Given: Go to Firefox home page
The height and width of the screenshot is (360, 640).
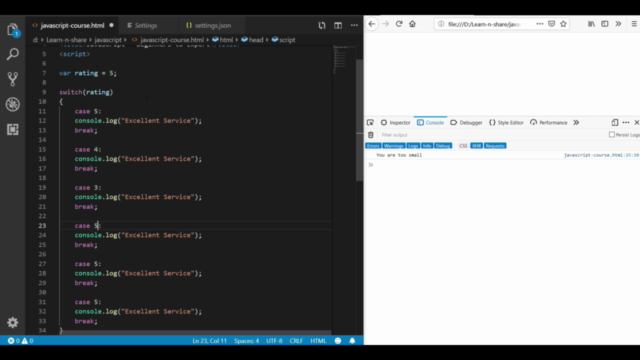Looking at the screenshot, I should [x=413, y=24].
